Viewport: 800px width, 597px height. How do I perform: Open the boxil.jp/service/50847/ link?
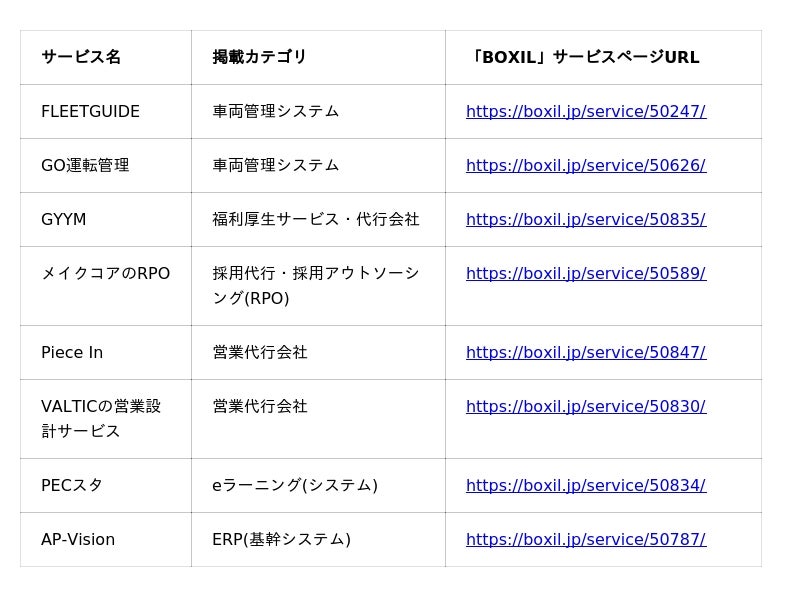tap(585, 353)
